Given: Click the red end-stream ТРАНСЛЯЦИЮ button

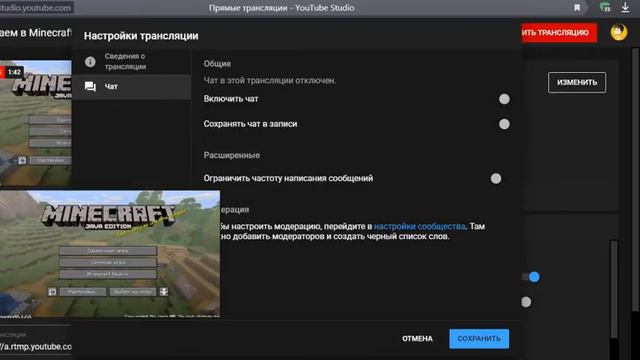Looking at the screenshot, I should 559,33.
